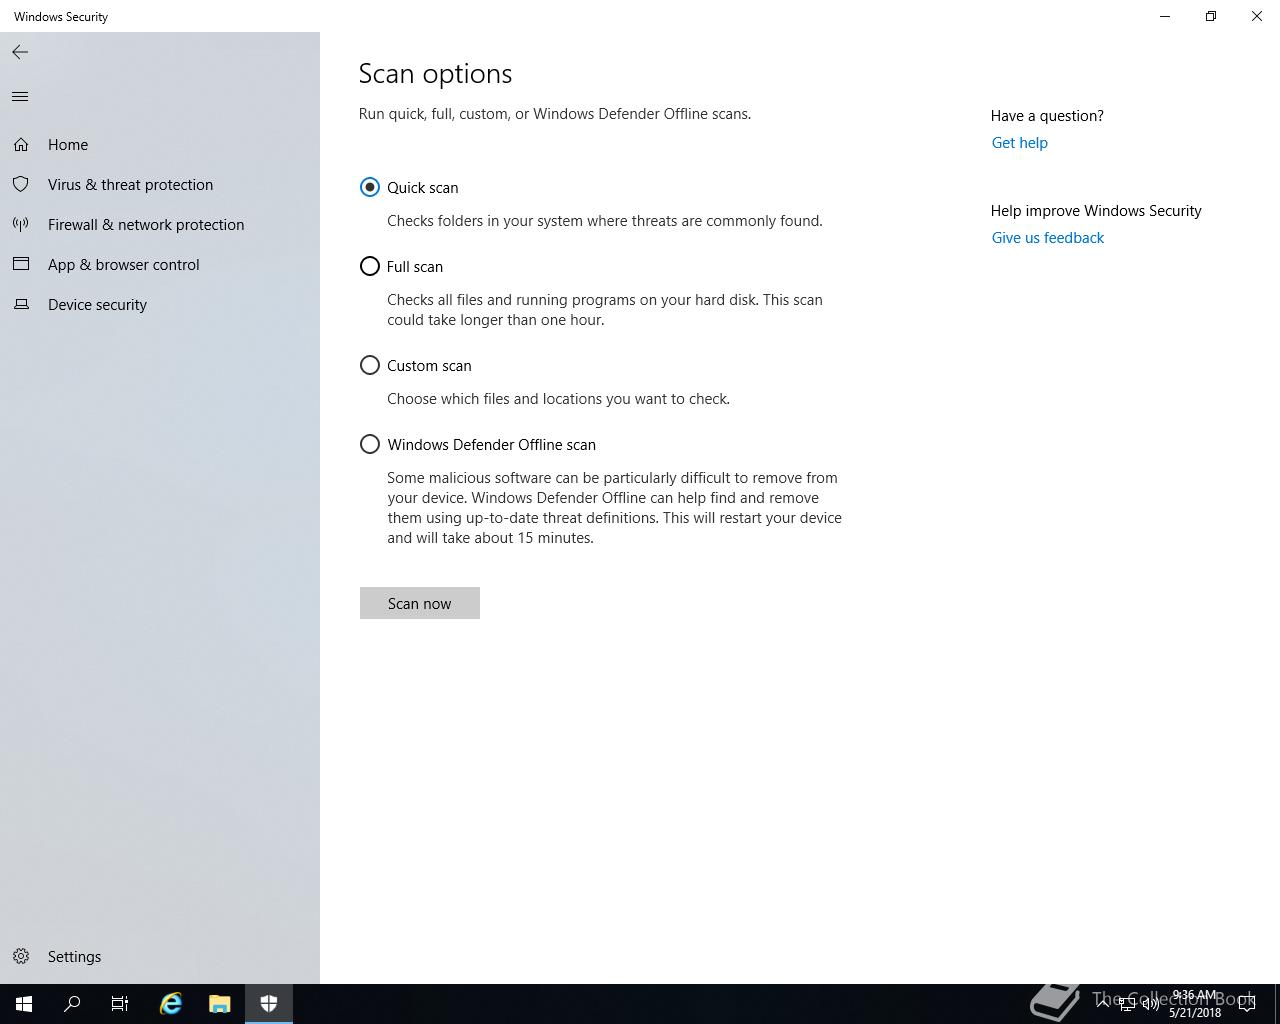Screen dimensions: 1280x1024
Task: Select the Full scan radio button
Action: click(370, 266)
